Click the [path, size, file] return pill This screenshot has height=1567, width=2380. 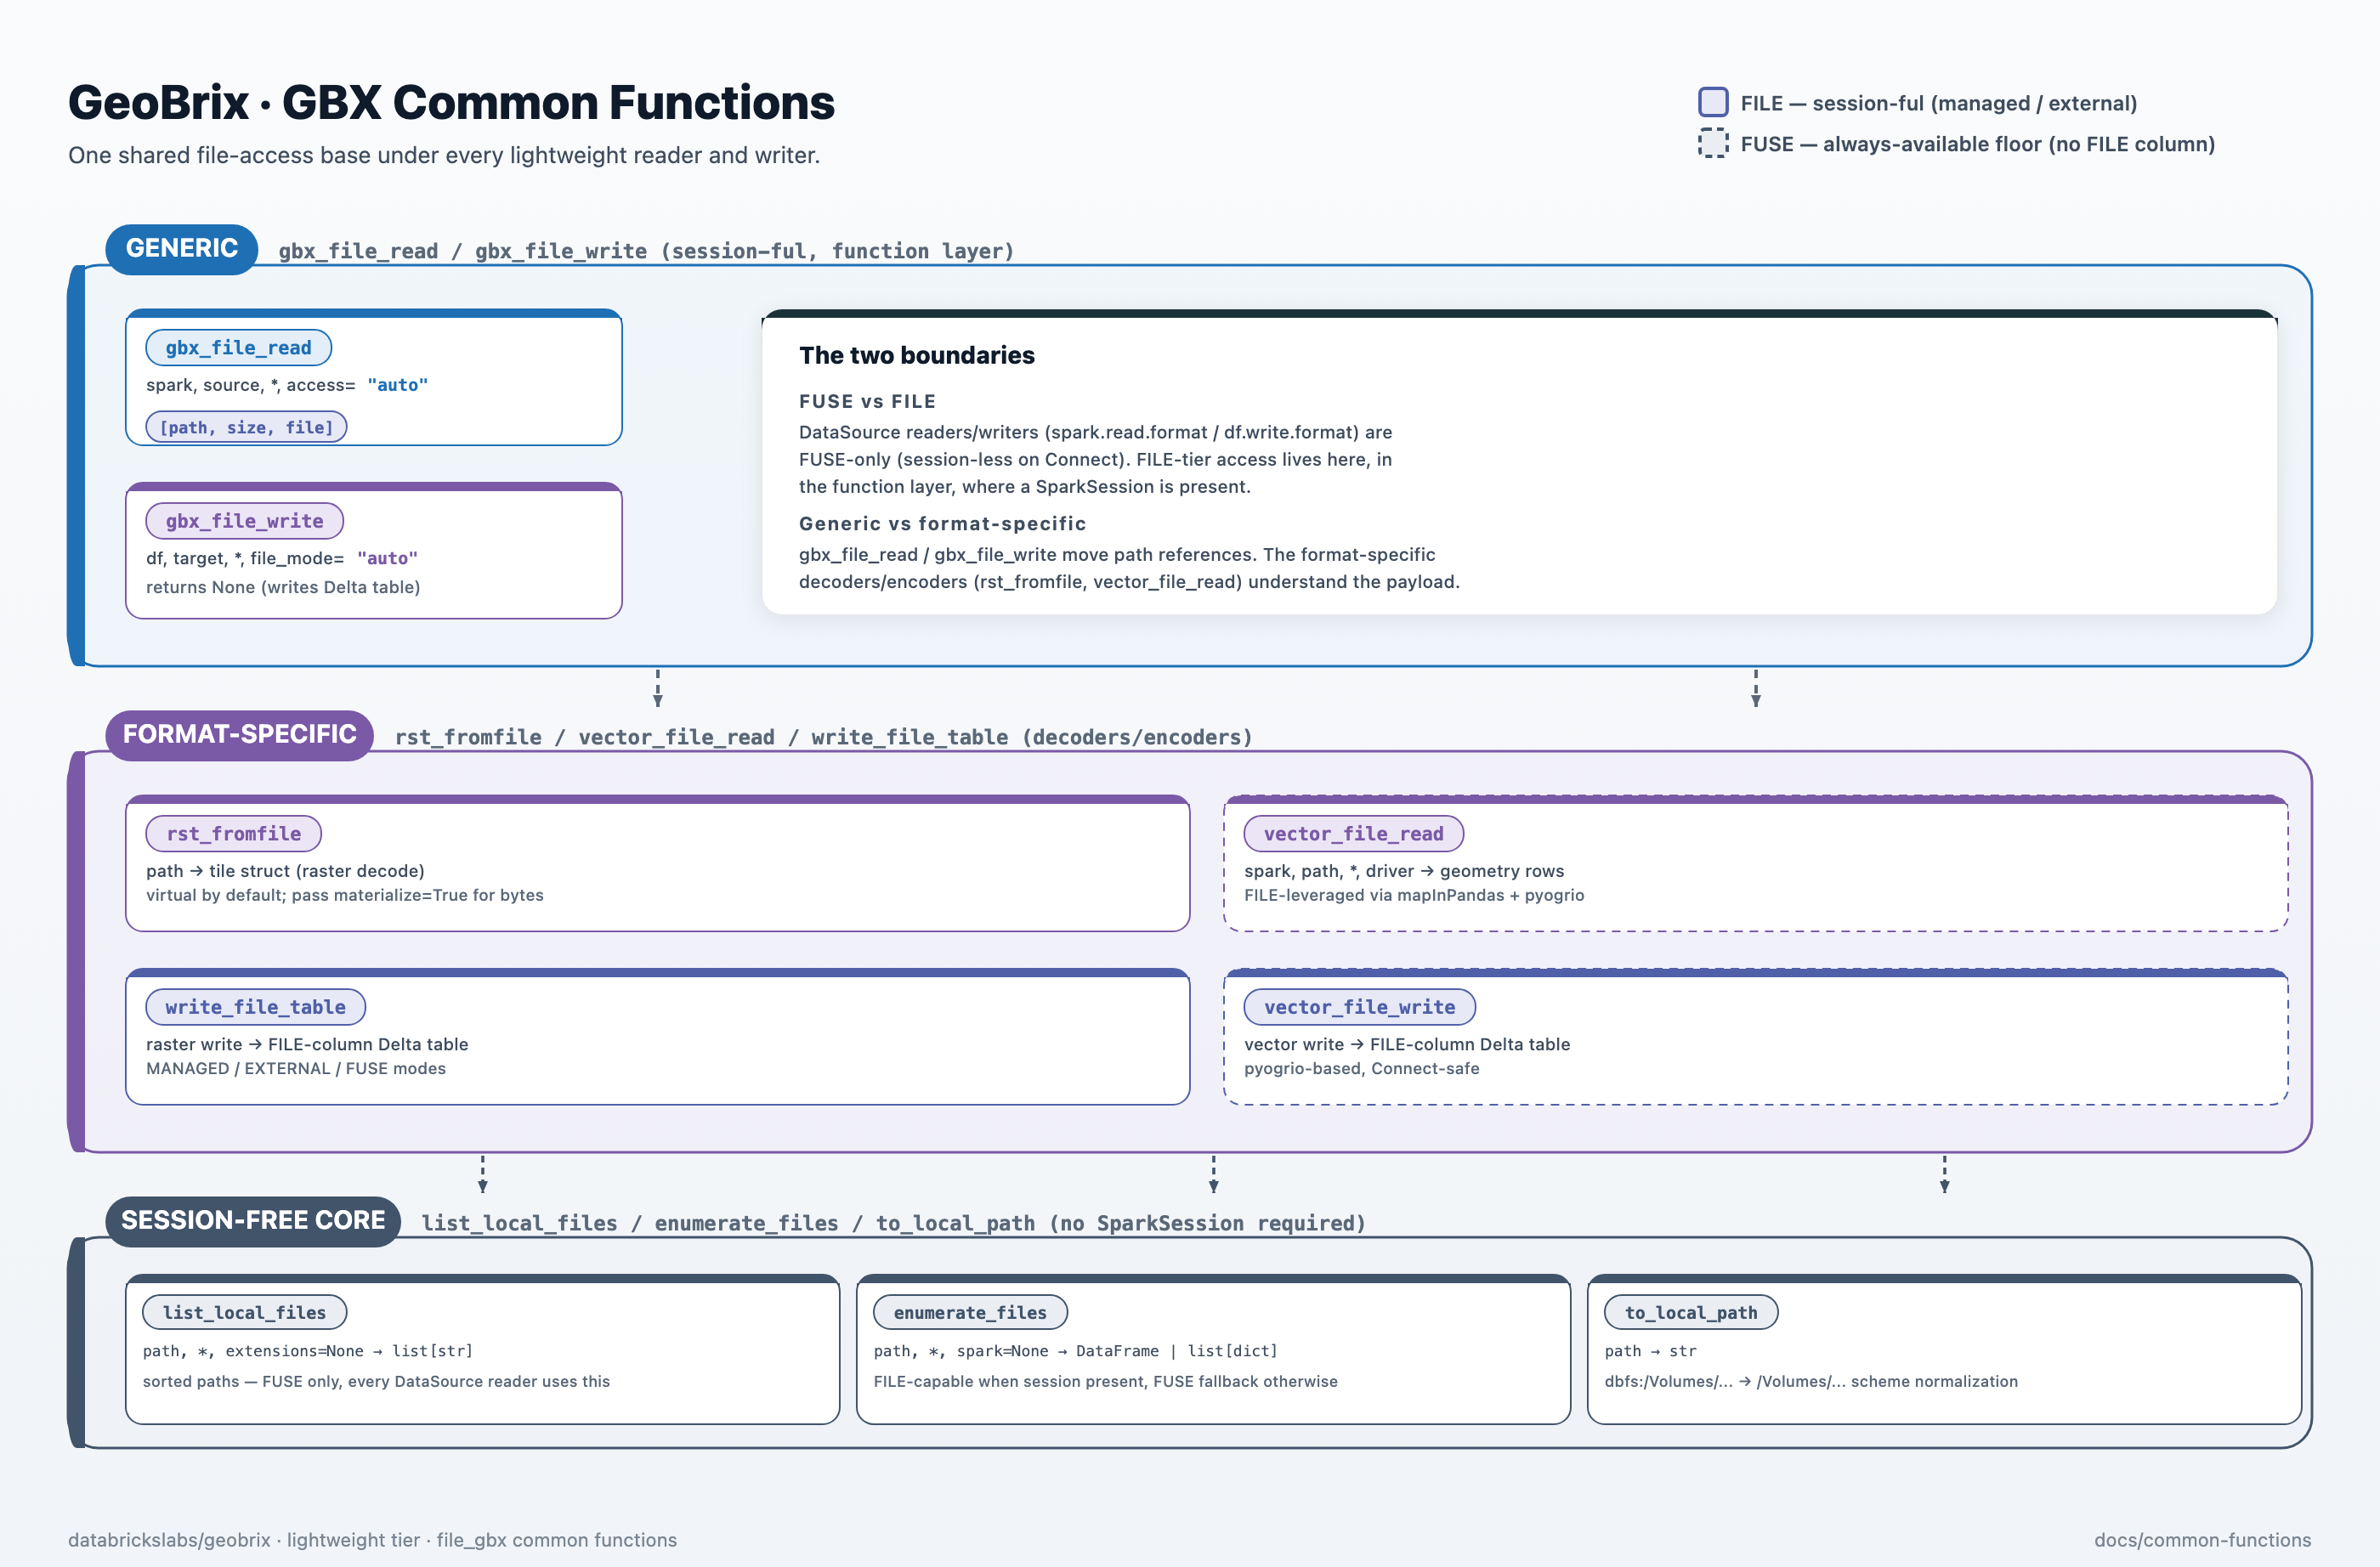pos(246,427)
